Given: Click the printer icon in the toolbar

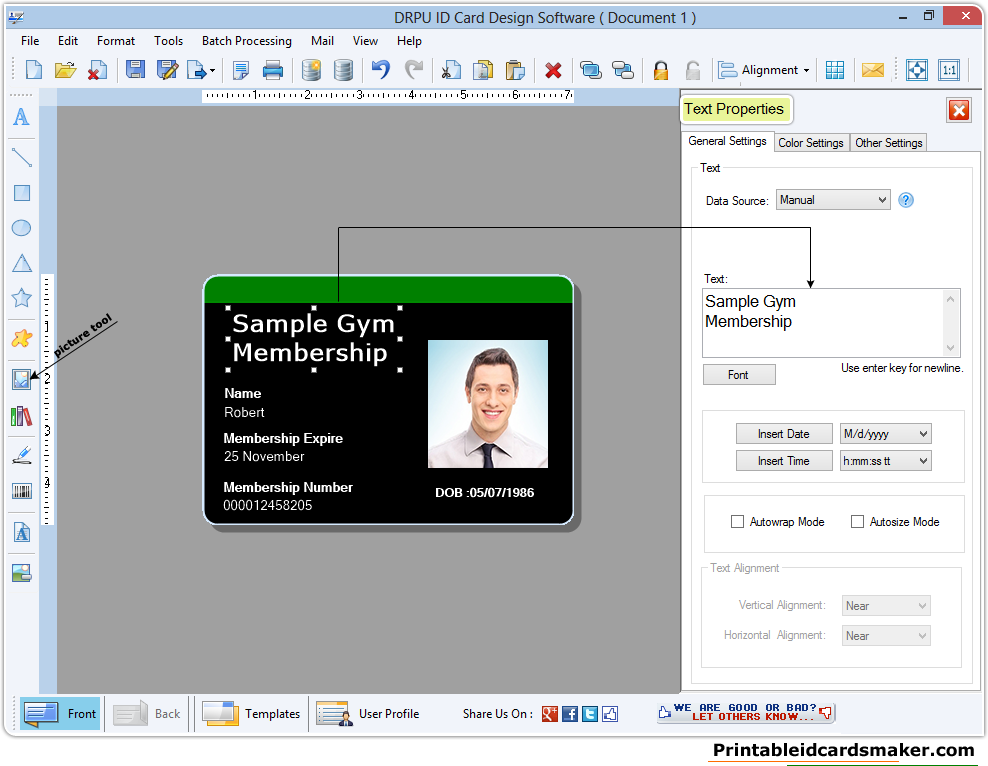Looking at the screenshot, I should [x=272, y=70].
